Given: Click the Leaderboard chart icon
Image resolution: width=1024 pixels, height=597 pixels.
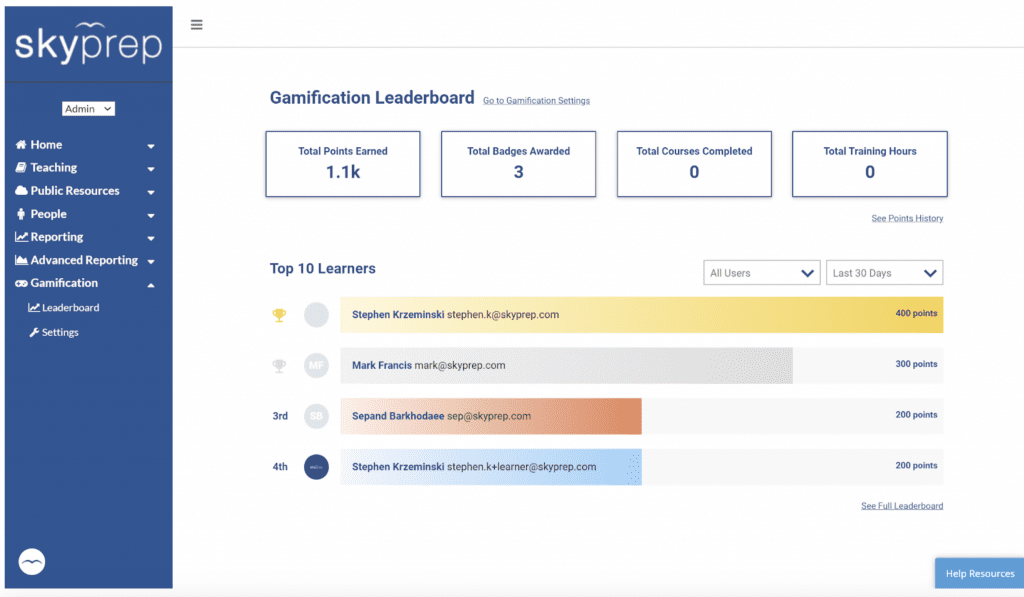Looking at the screenshot, I should point(33,307).
